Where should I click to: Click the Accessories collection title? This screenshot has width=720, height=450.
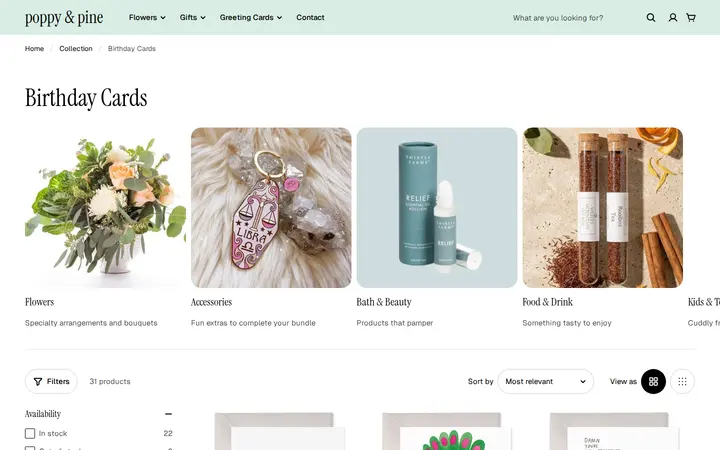[211, 302]
